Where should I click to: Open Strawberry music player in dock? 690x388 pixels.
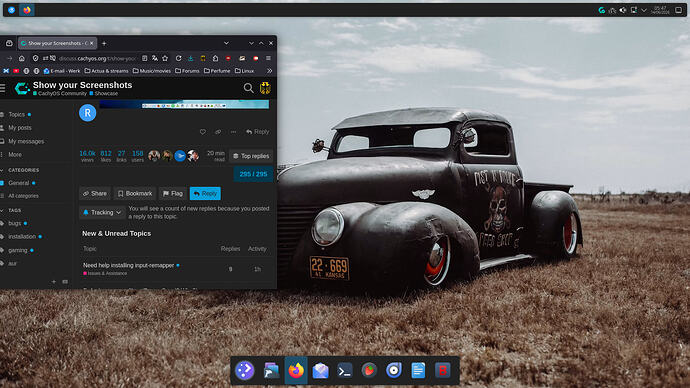[x=369, y=370]
